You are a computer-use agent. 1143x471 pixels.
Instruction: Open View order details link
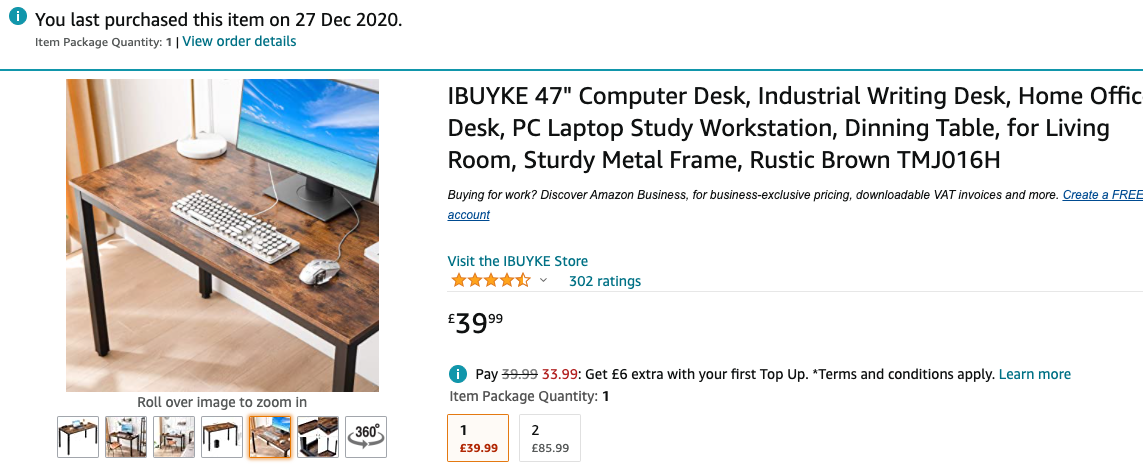coord(239,41)
